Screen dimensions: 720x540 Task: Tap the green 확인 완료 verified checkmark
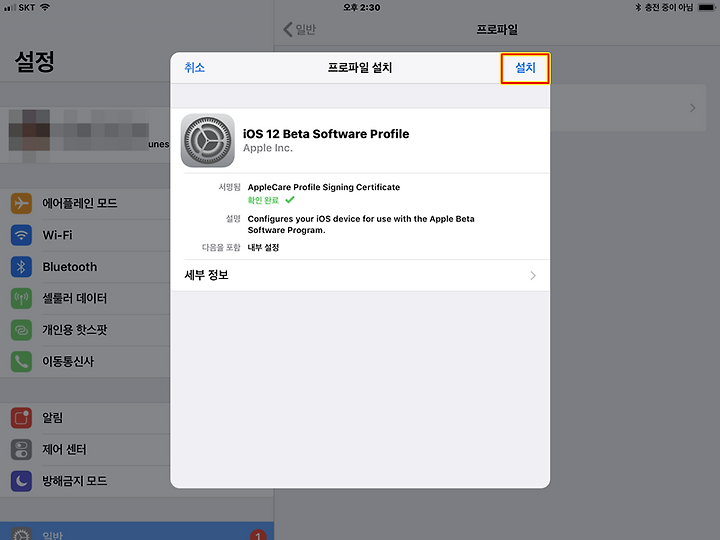click(x=290, y=200)
